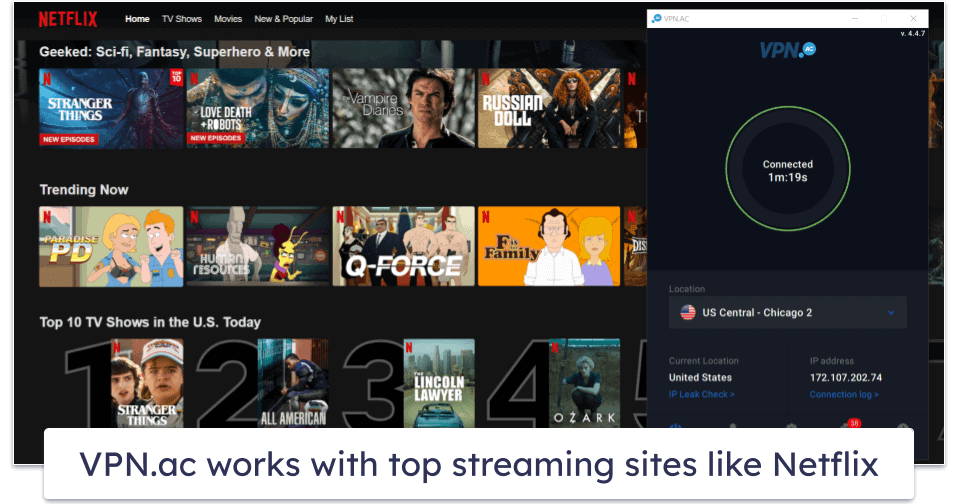Go to Movies in Netflix navigation

pyautogui.click(x=228, y=19)
